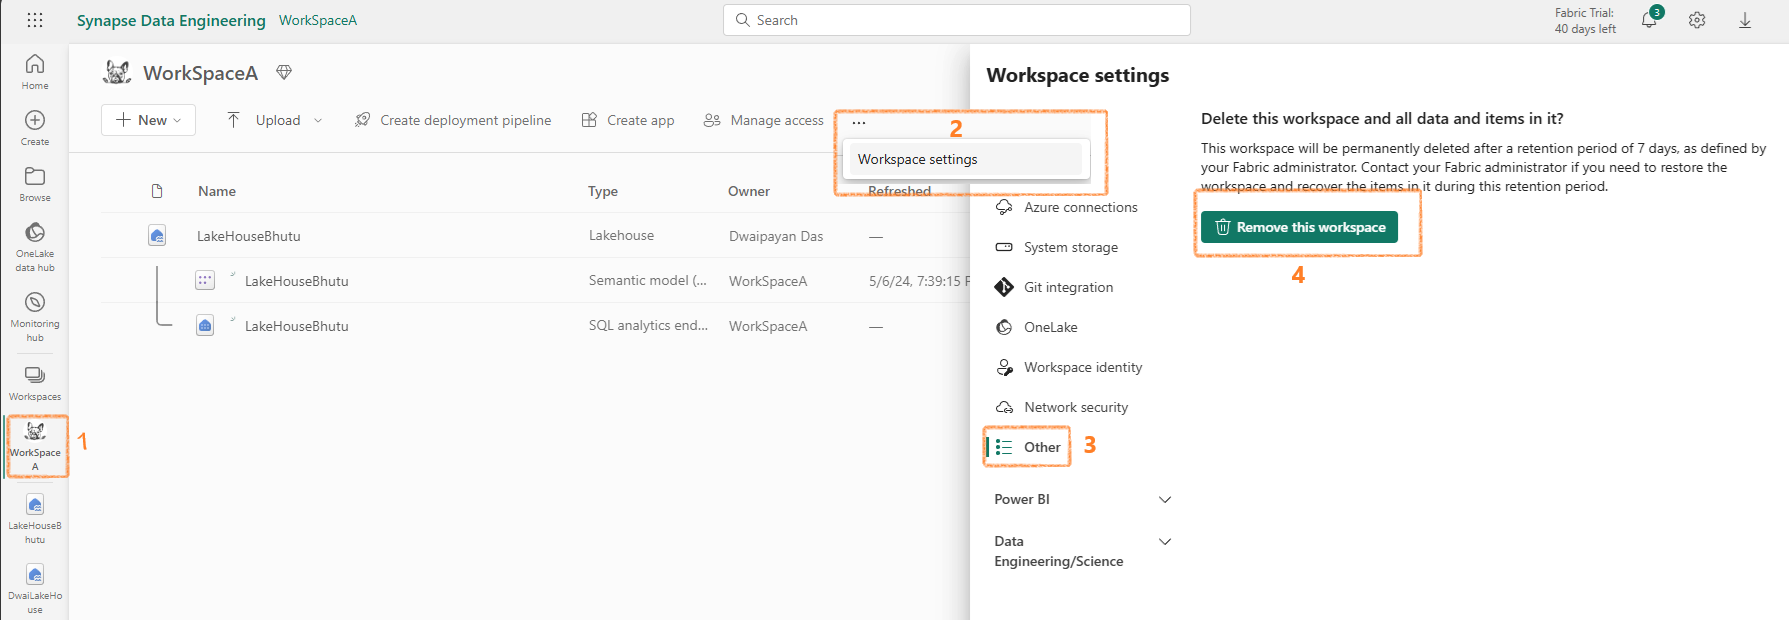Click the WorkSpaceA breadcrumb in the header

(x=318, y=20)
